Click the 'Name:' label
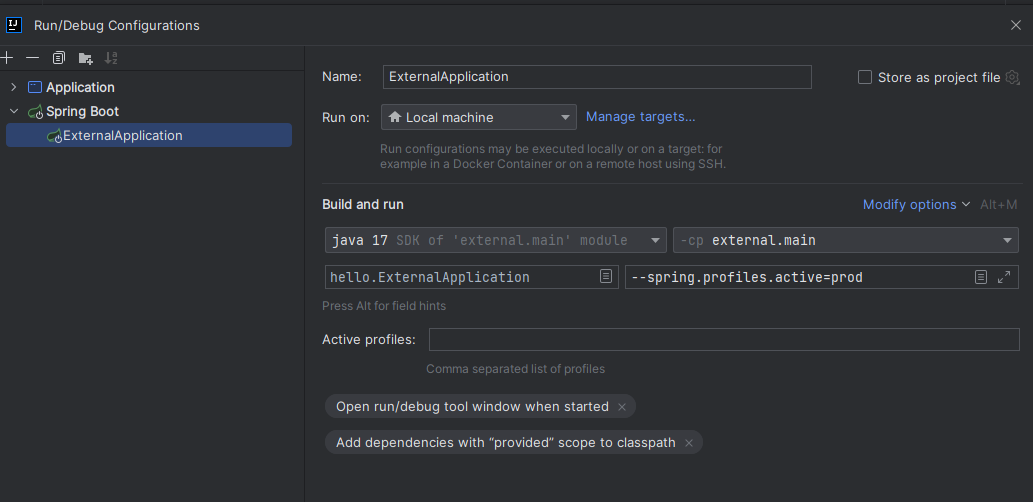The image size is (1033, 502). tap(341, 76)
